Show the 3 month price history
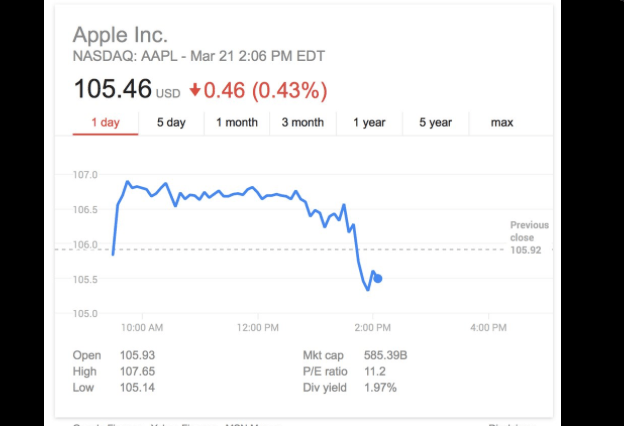This screenshot has height=426, width=624. click(302, 123)
